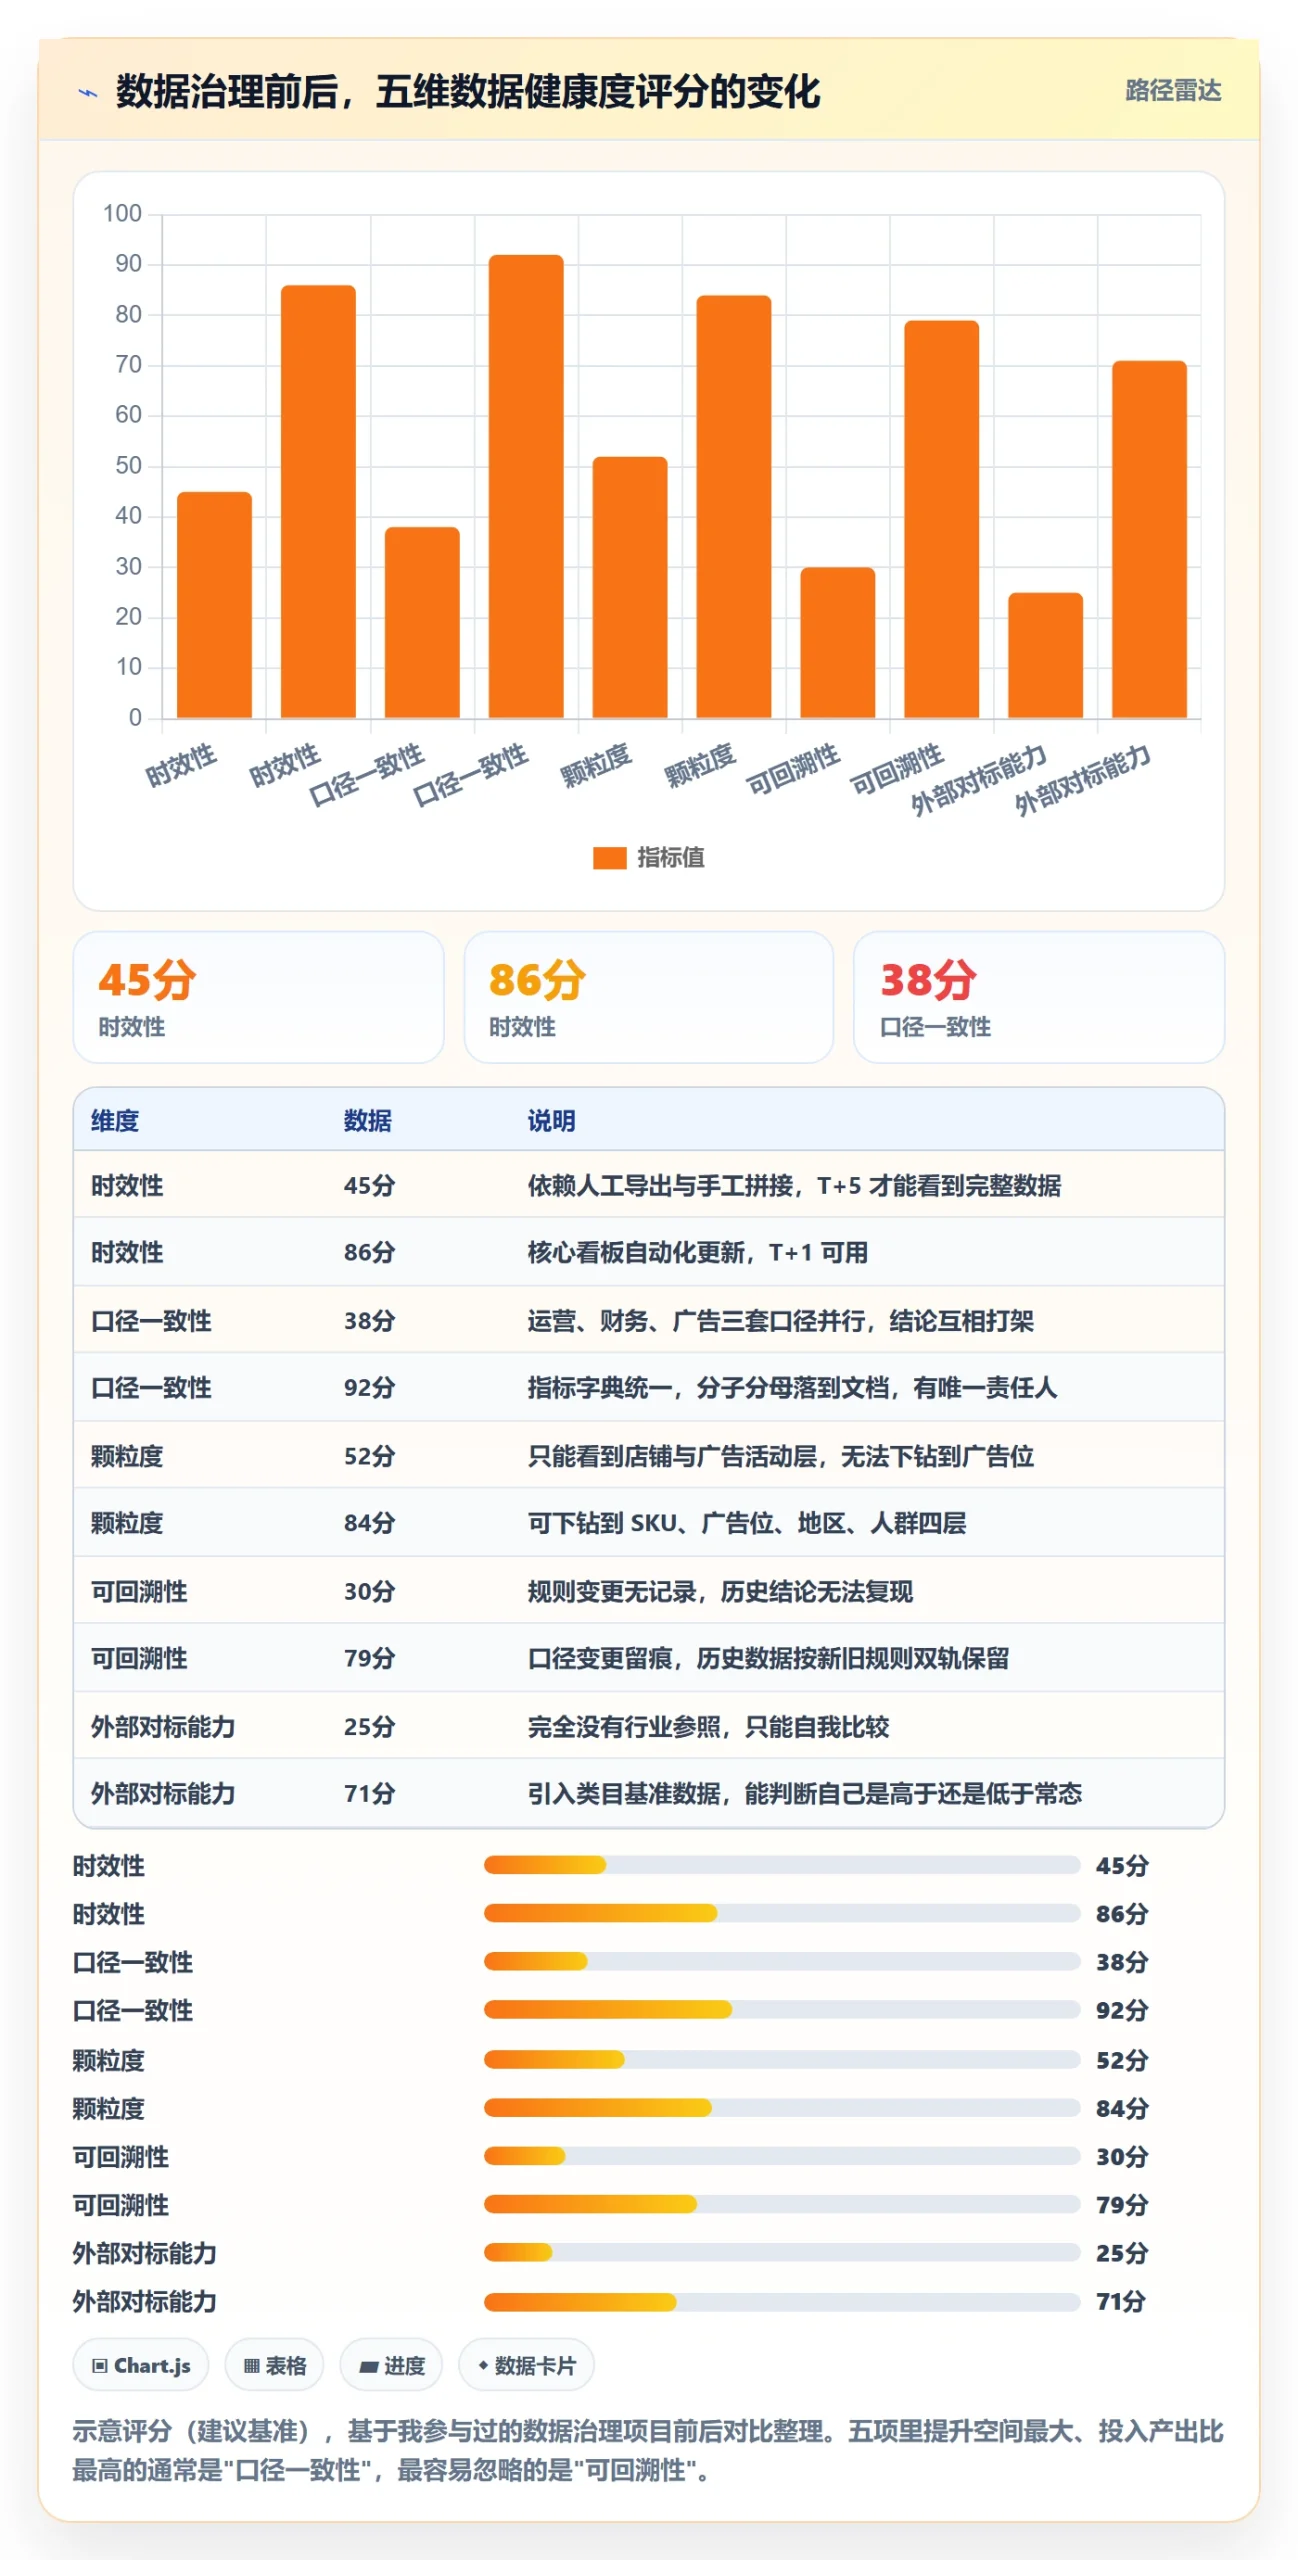This screenshot has width=1298, height=2560.
Task: Click the progress bar showing 86分
Action: click(782, 1913)
